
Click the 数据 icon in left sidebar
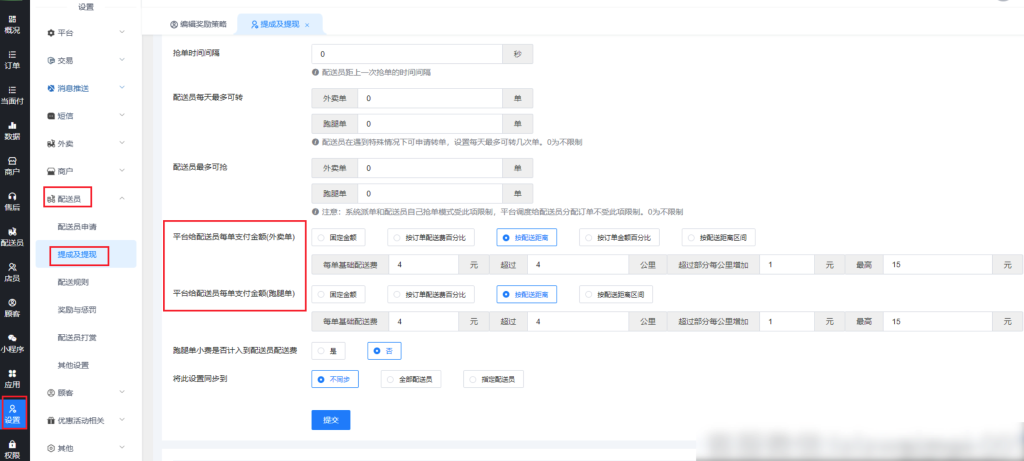12,130
